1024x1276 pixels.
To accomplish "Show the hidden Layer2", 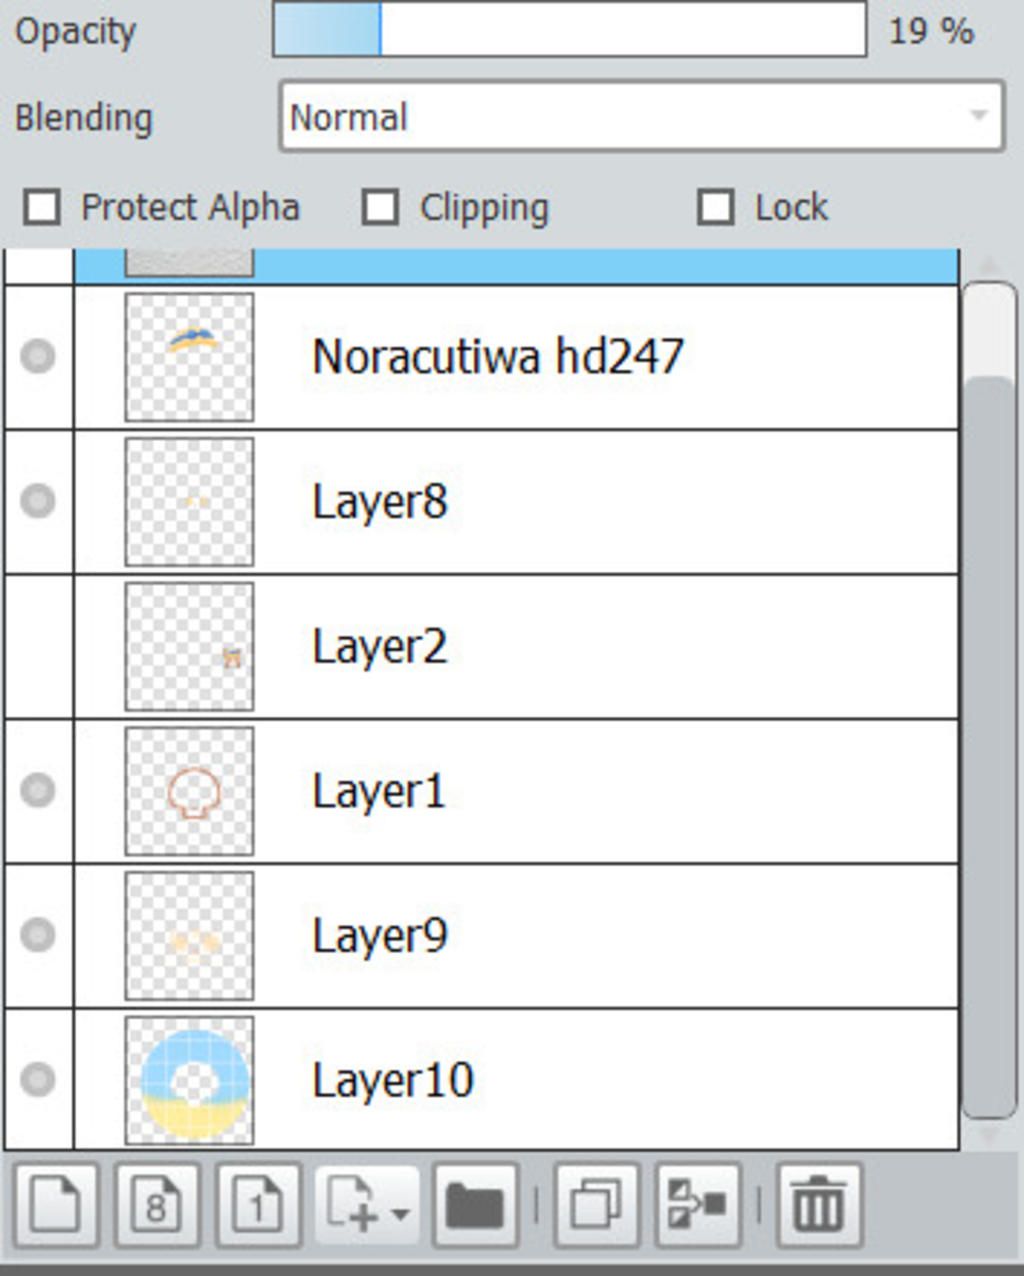I will click(38, 646).
